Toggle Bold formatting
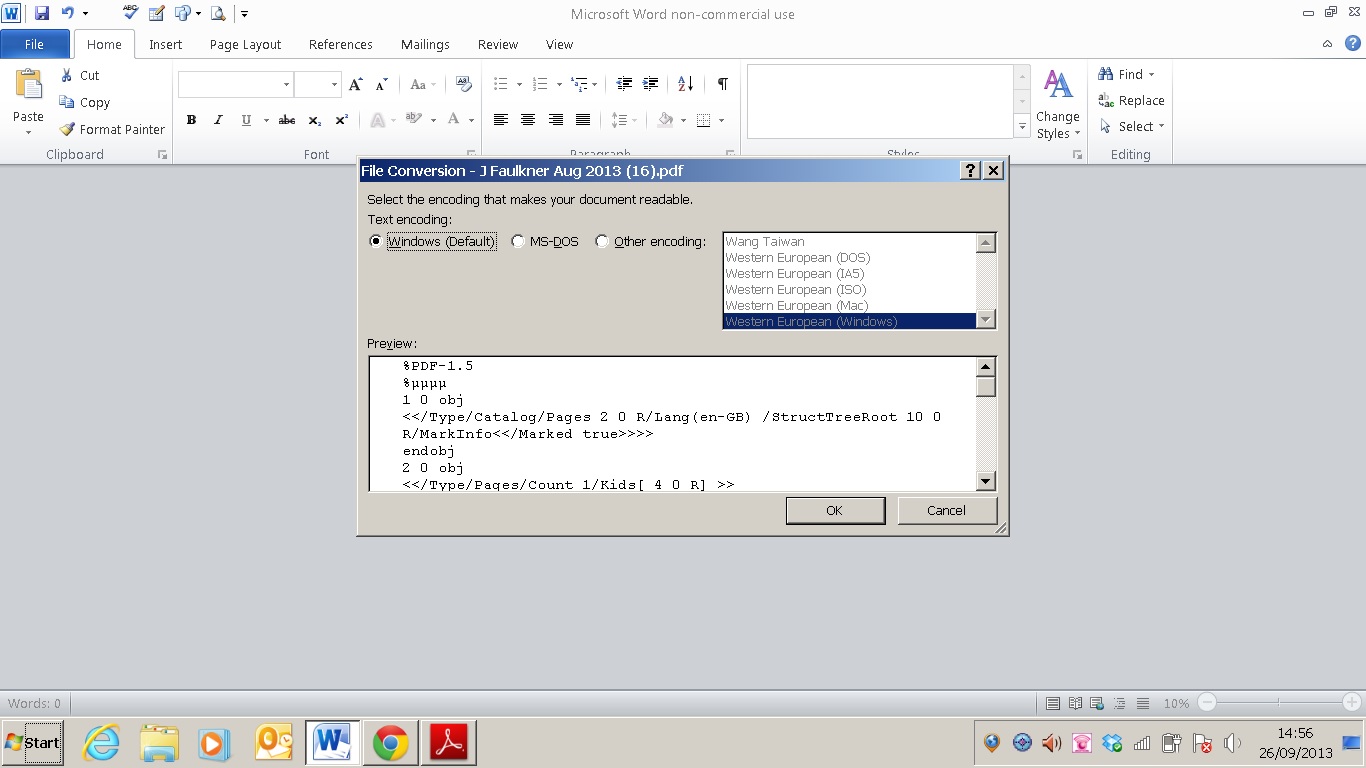This screenshot has width=1366, height=768. pos(191,120)
